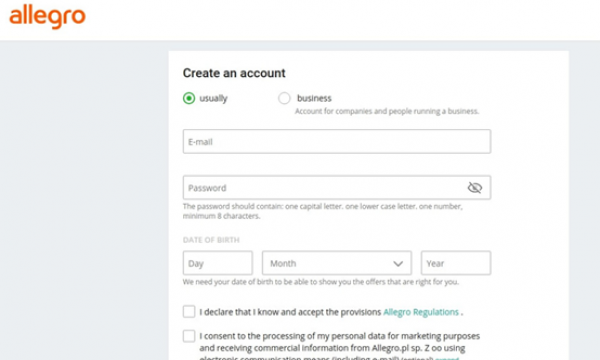Click the Year input field
This screenshot has height=360, width=600.
[x=456, y=263]
